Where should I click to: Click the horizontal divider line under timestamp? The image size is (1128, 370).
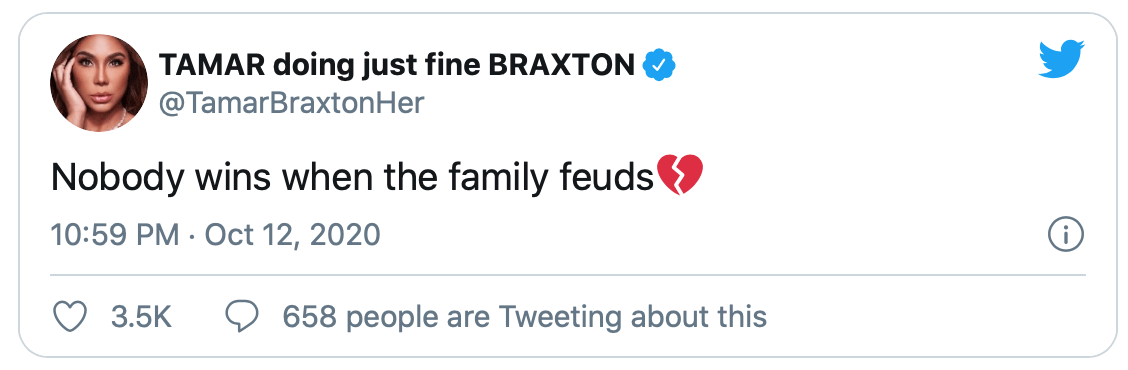tap(568, 274)
